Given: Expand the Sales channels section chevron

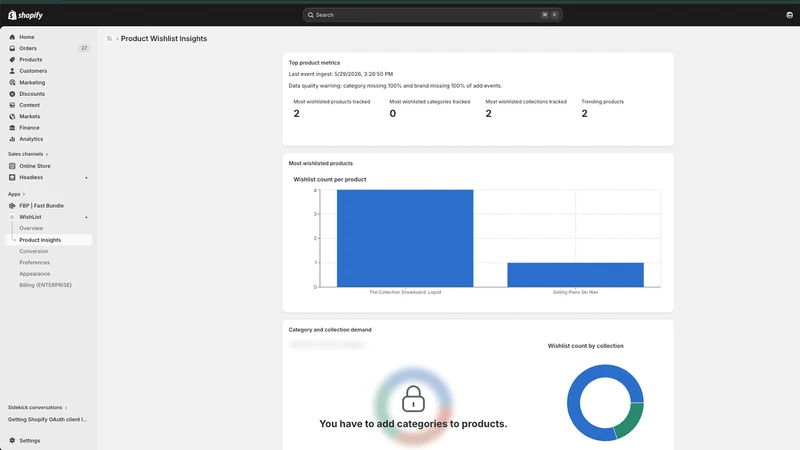Looking at the screenshot, I should pos(47,154).
